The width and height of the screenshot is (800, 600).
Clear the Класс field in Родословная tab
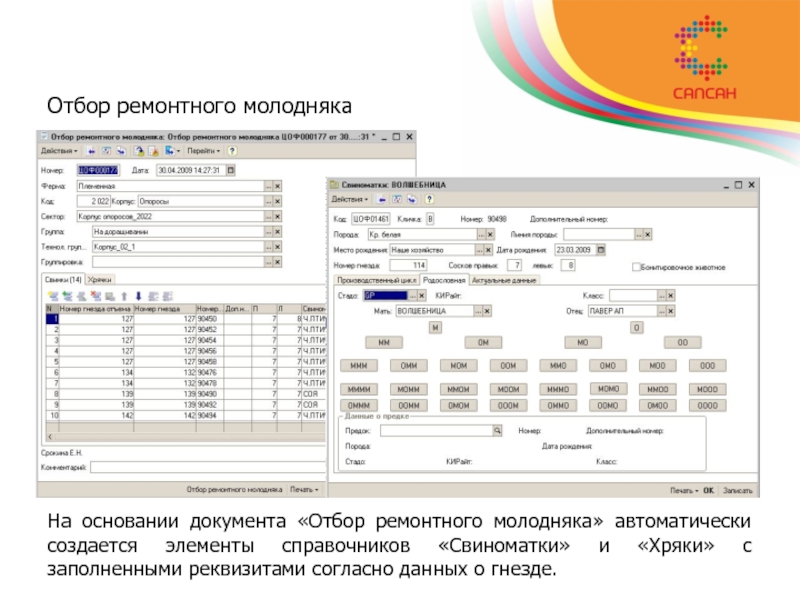(x=671, y=296)
